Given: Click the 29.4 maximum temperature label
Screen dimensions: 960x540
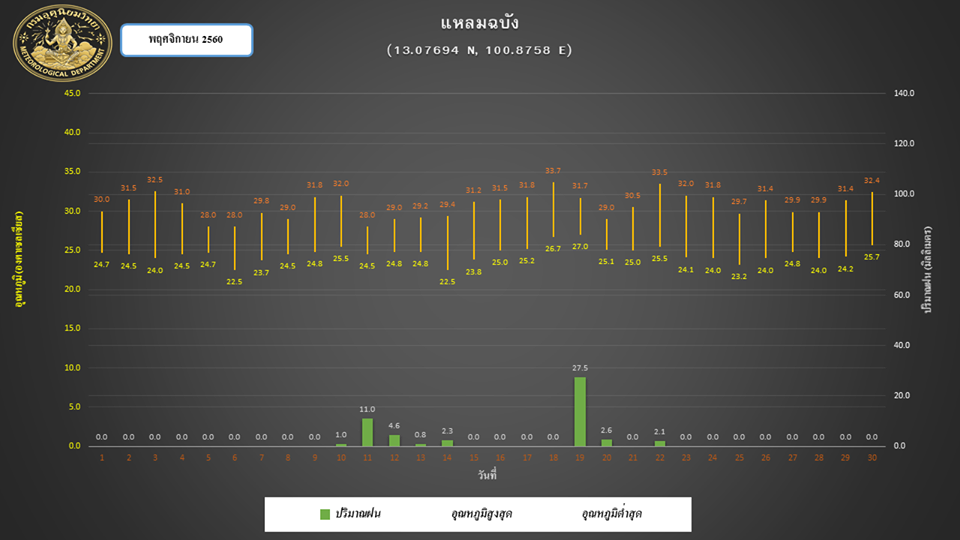Looking at the screenshot, I should [447, 204].
